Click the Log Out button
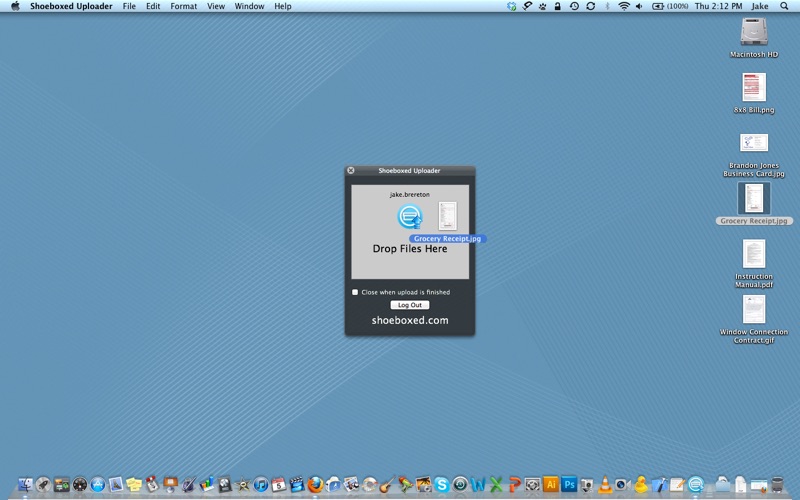Screen dimensions: 800x500 (410, 305)
